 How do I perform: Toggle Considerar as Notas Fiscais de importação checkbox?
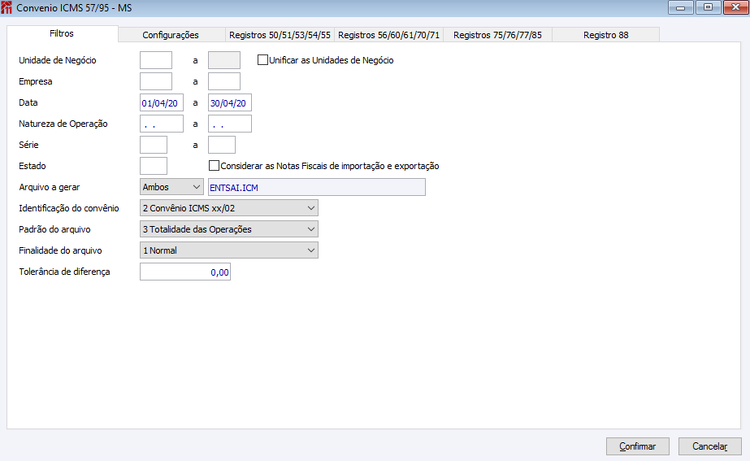coord(214,165)
